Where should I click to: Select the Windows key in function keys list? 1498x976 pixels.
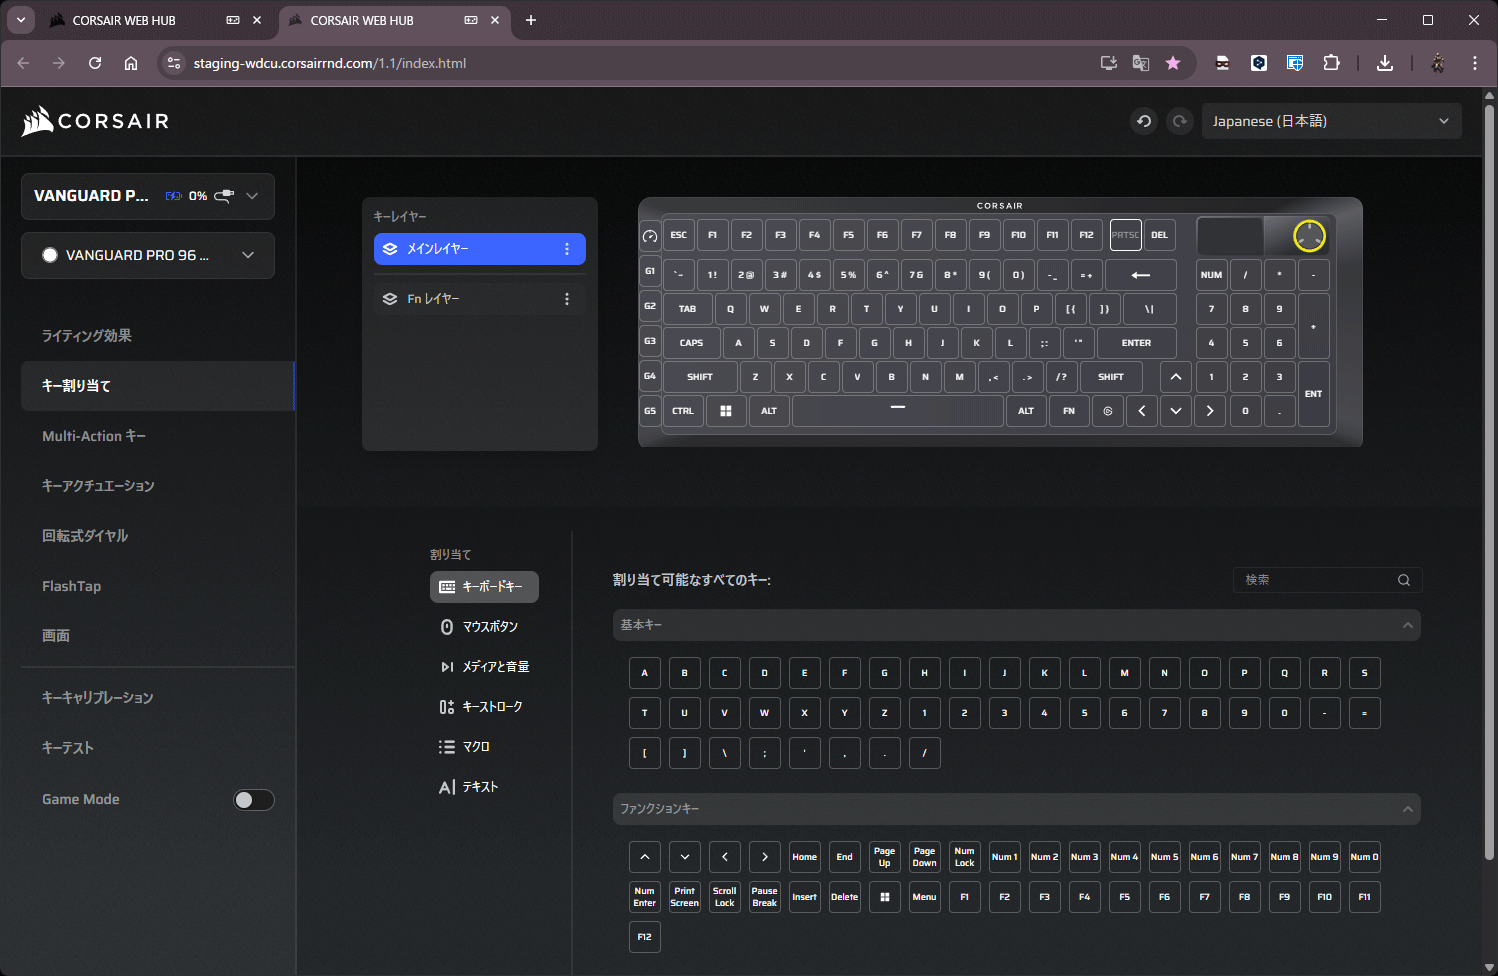(x=884, y=897)
